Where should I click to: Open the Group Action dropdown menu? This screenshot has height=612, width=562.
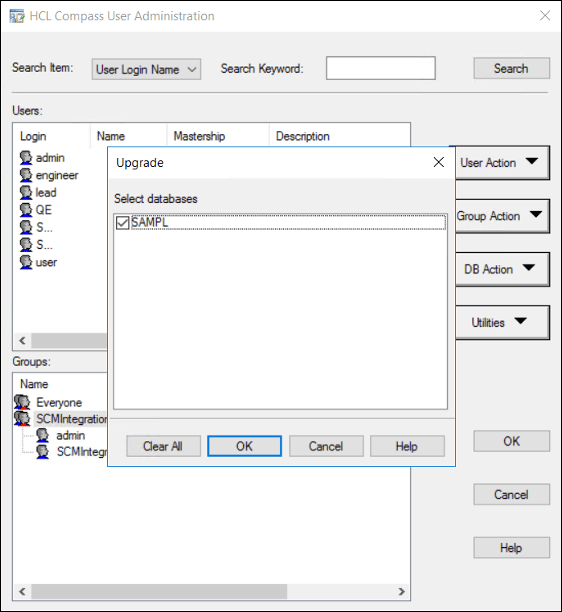tap(502, 216)
